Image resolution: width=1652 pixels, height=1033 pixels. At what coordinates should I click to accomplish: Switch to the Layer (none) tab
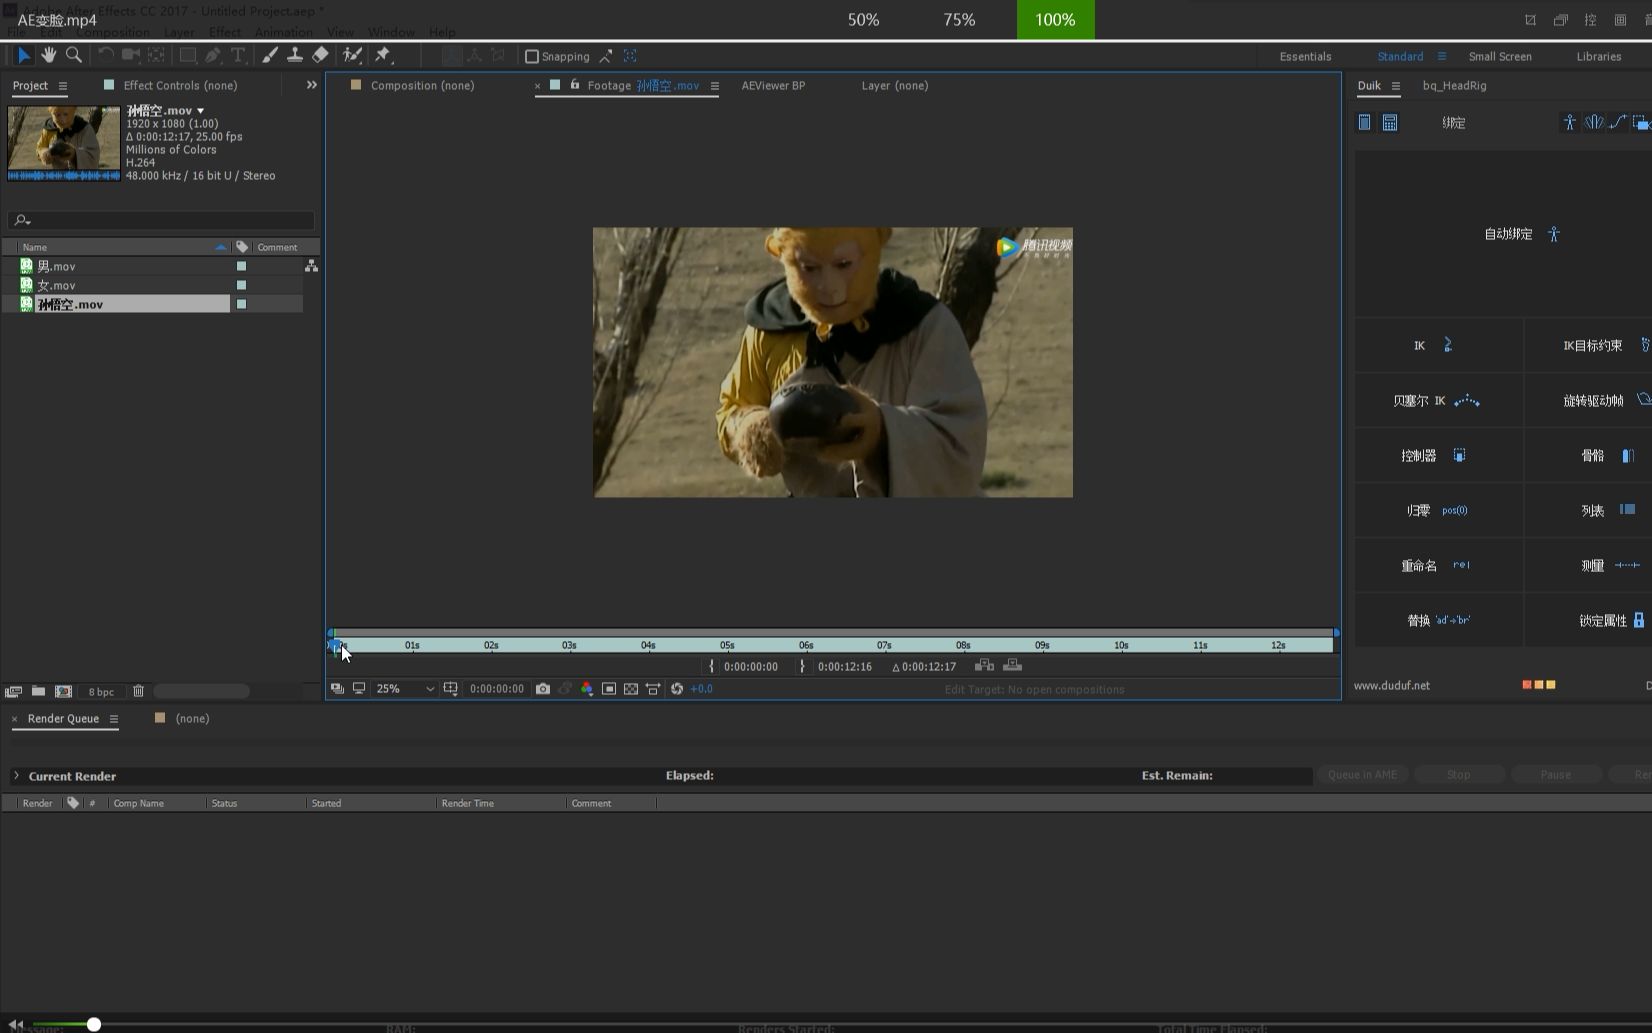click(895, 86)
